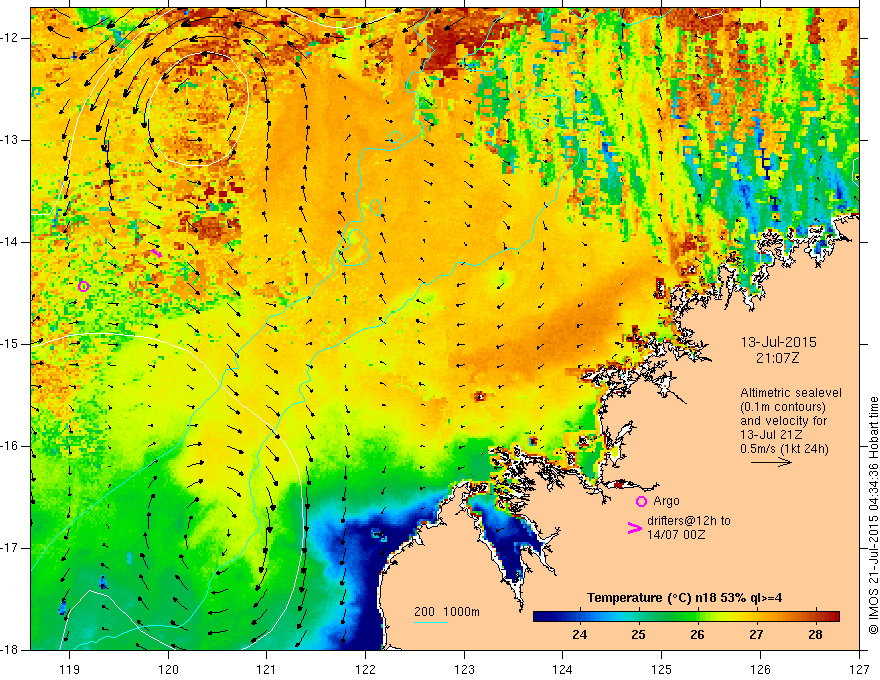Click the magenta drifter arrowhead in the legend
Screen dimensions: 880x680
pos(634,528)
